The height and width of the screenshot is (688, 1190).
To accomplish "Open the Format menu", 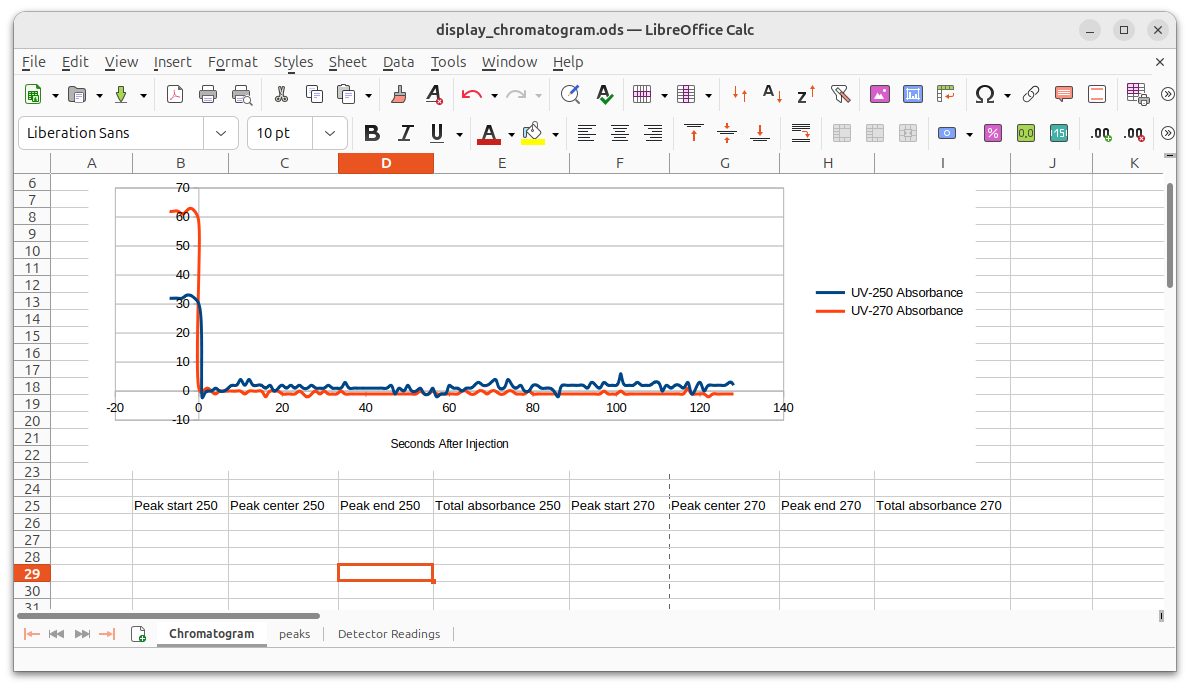I will (232, 62).
